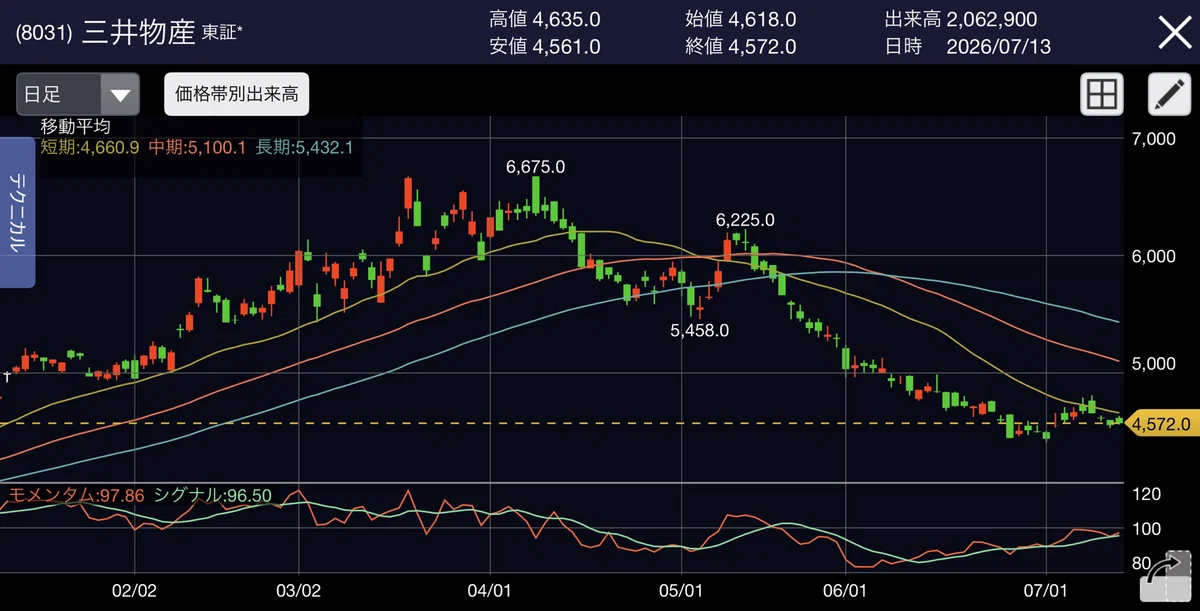The image size is (1200, 611).
Task: Tap the 7,000 price axis label
Action: 1154,139
